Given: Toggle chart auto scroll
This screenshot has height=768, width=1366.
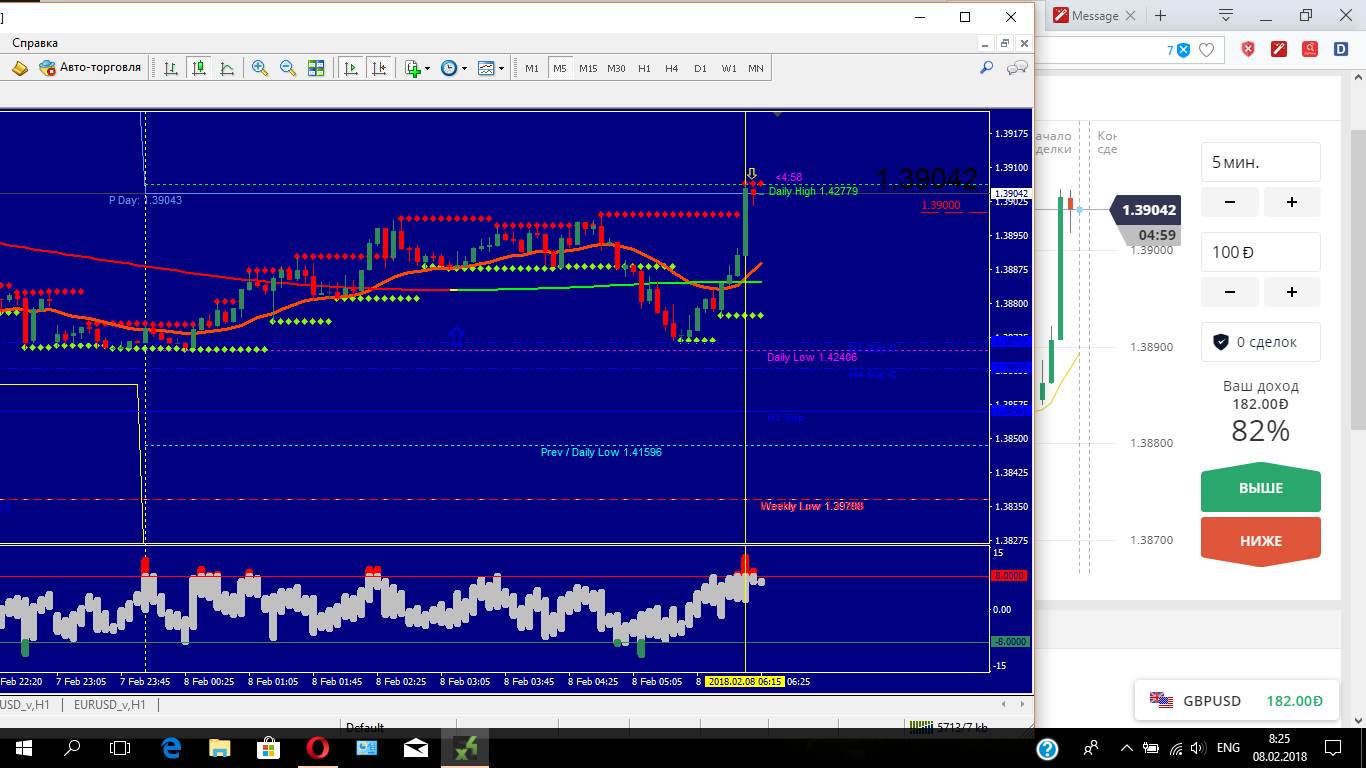Looking at the screenshot, I should 350,68.
